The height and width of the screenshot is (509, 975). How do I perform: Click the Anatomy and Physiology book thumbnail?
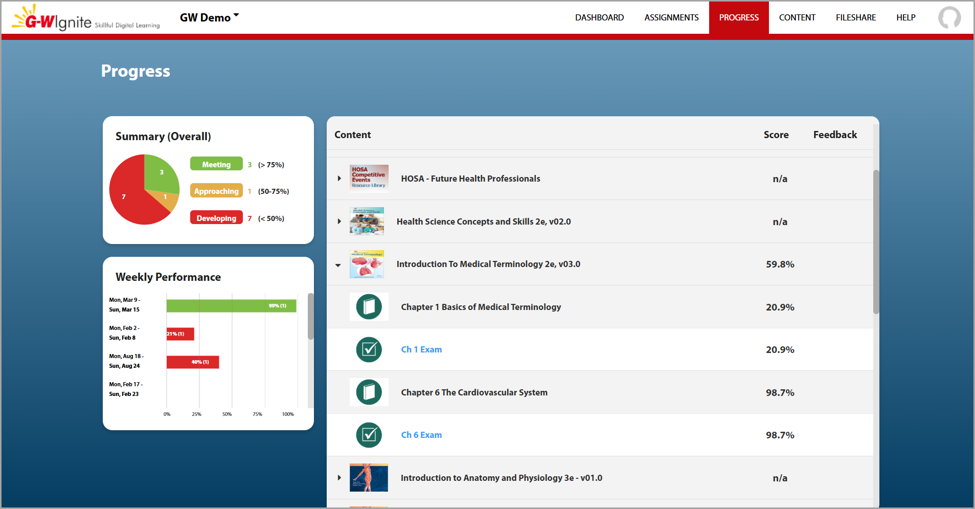[x=369, y=478]
